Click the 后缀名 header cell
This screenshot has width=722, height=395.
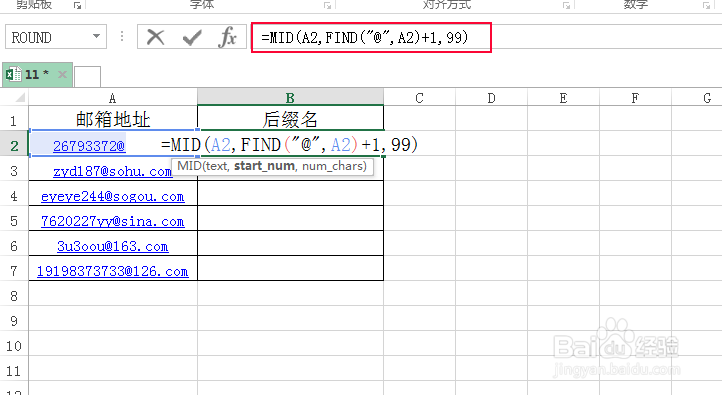290,119
